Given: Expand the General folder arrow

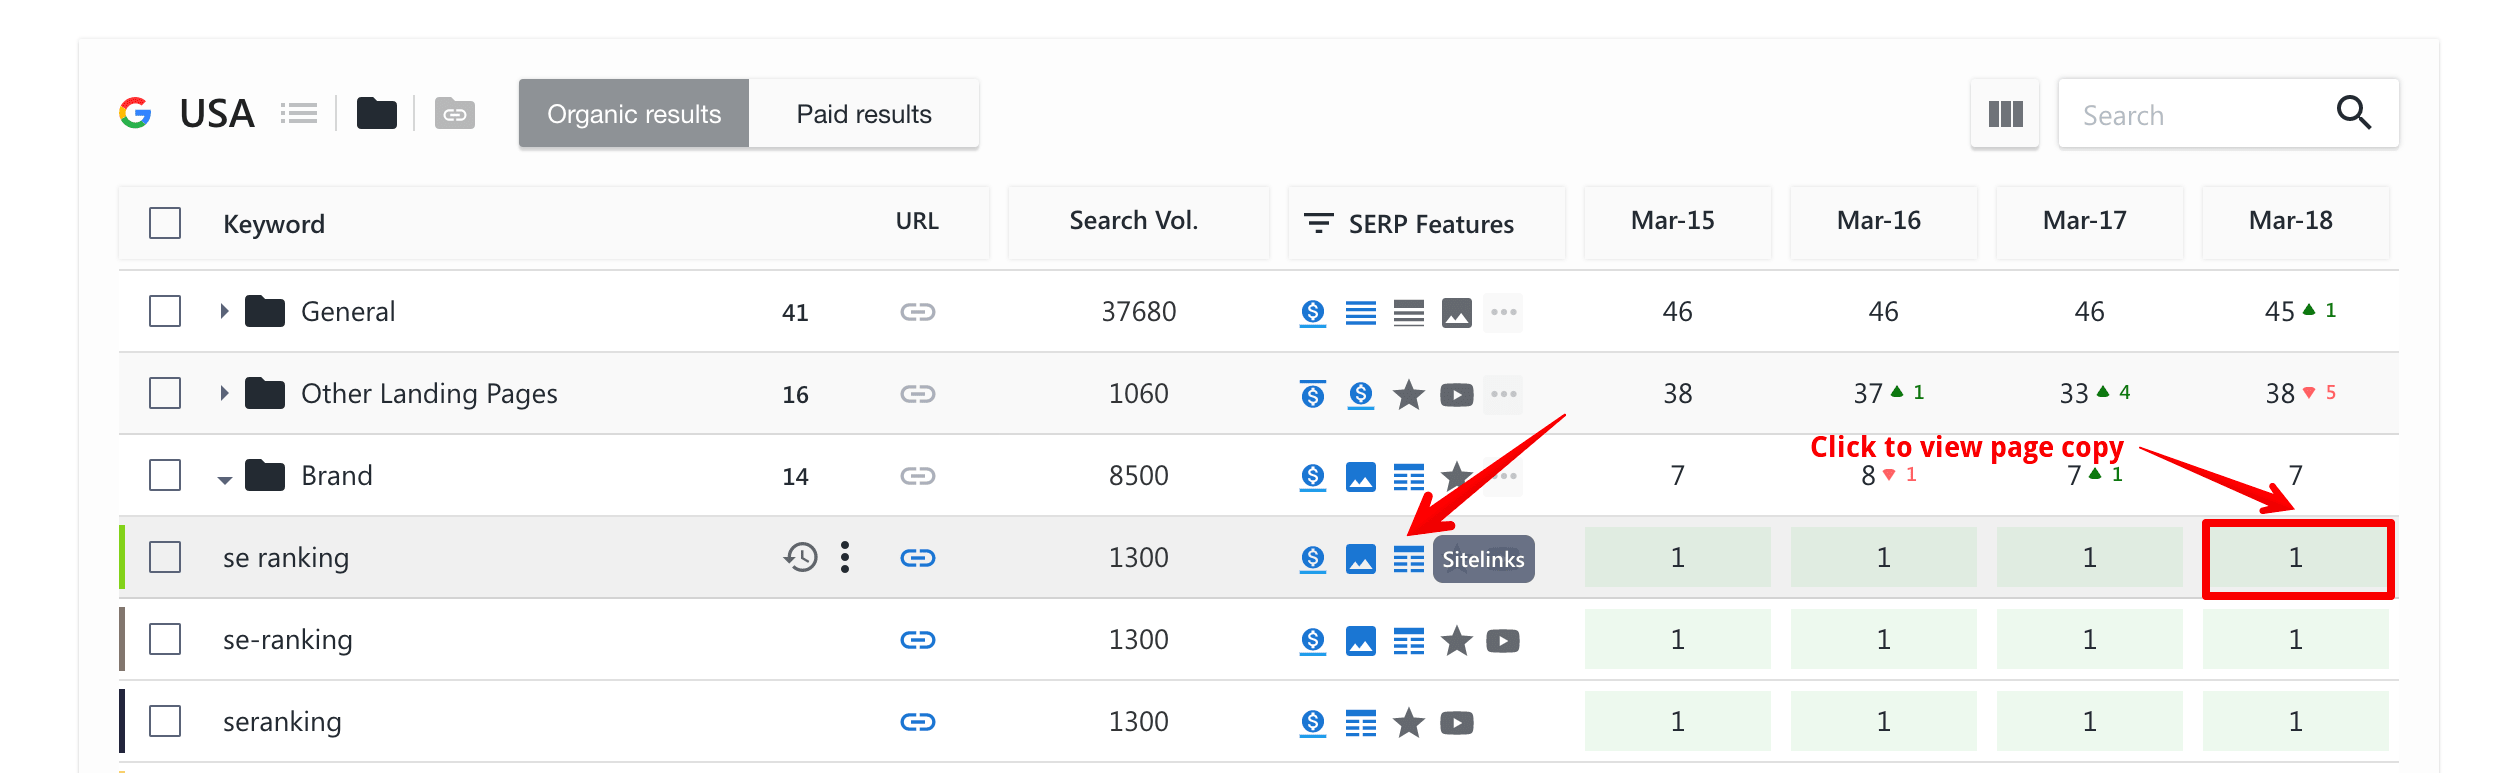Looking at the screenshot, I should [x=225, y=311].
